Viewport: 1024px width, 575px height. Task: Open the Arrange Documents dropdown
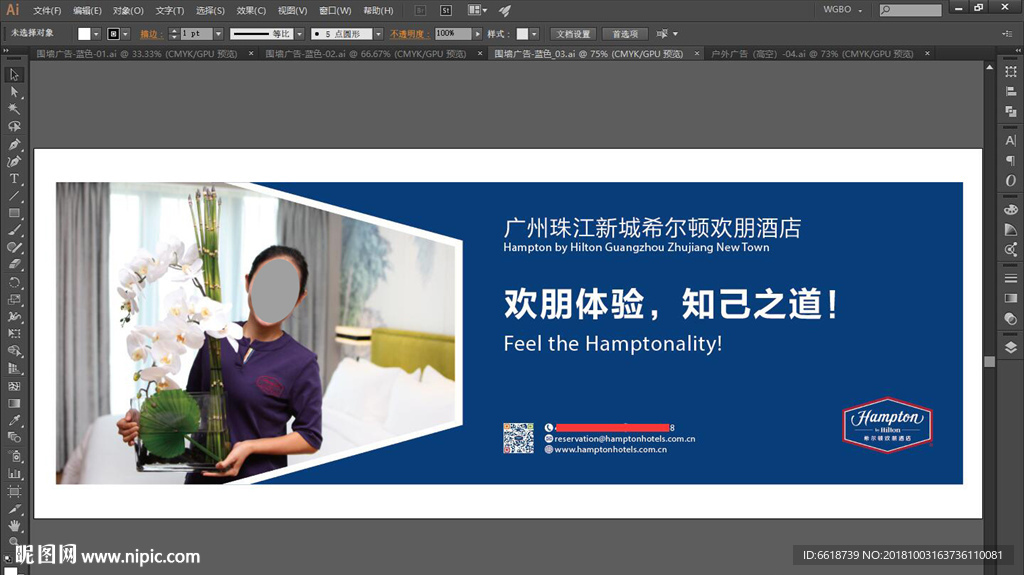tap(477, 10)
